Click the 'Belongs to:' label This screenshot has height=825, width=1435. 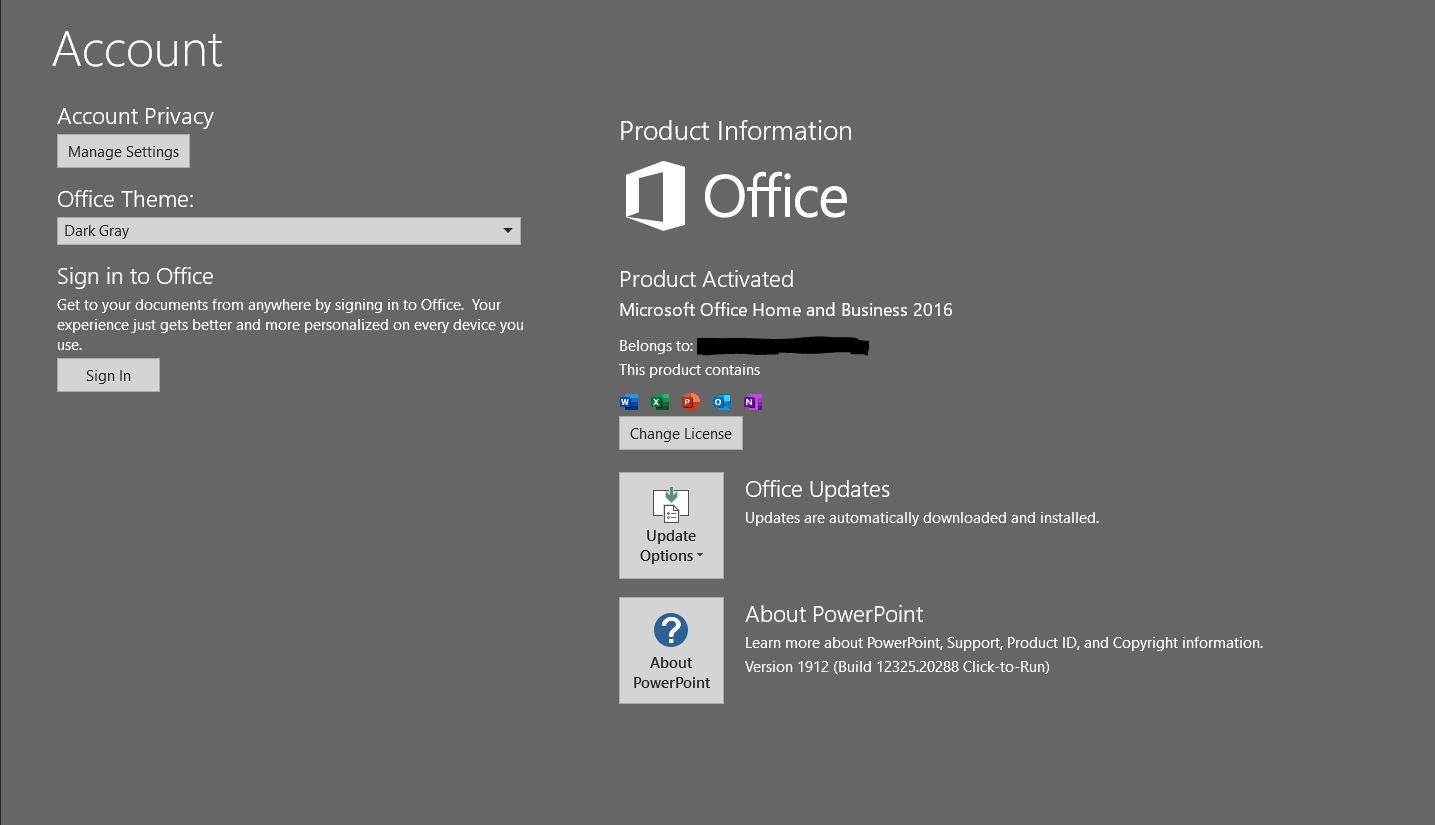(x=656, y=346)
